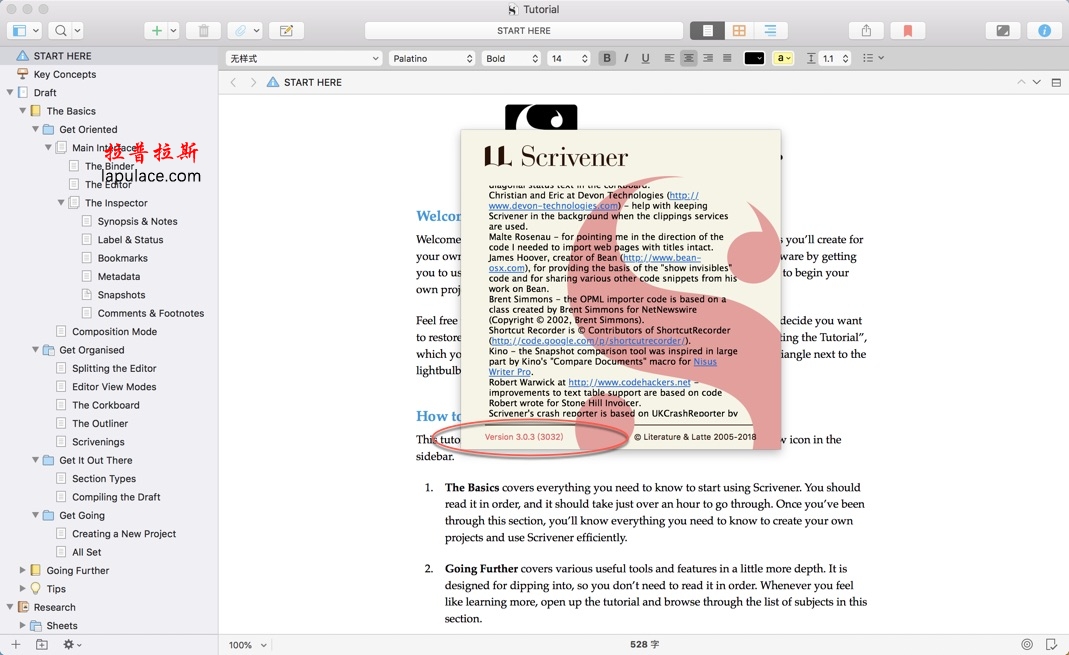
Task: Click the red bookmark icon
Action: (x=907, y=31)
